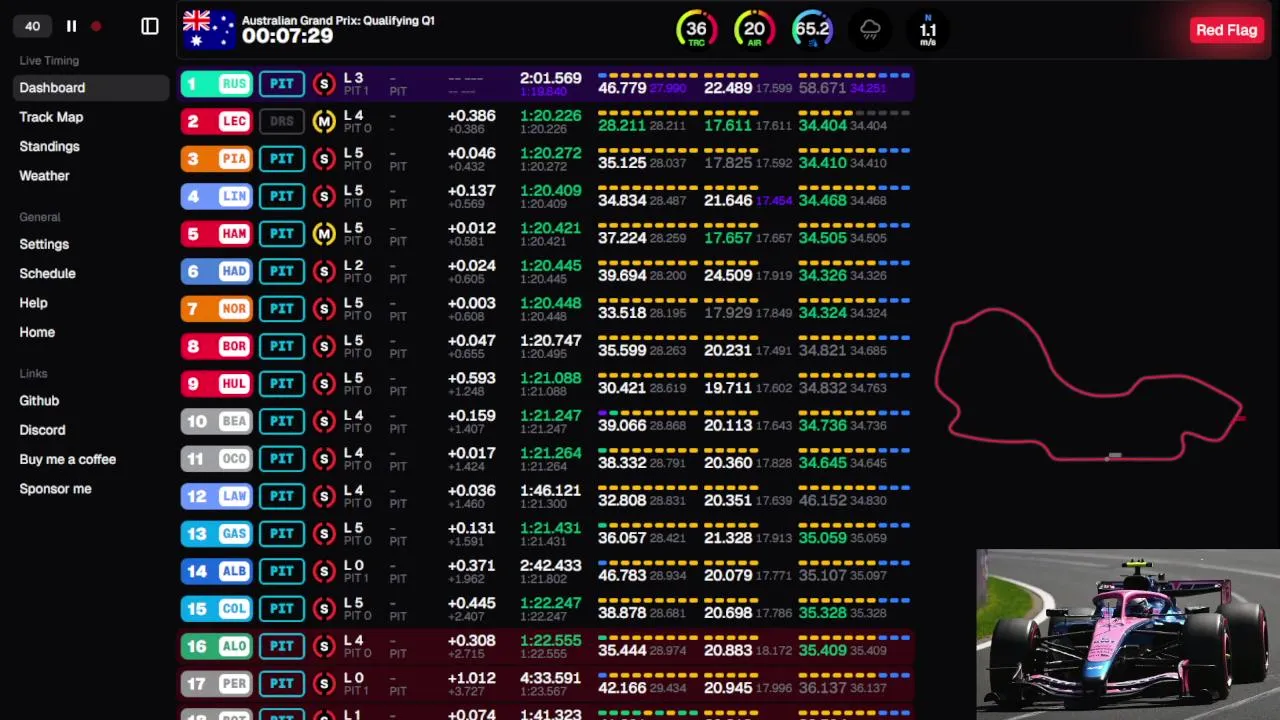Image resolution: width=1280 pixels, height=720 pixels.
Task: Click the rain cloud weather icon
Action: [870, 30]
